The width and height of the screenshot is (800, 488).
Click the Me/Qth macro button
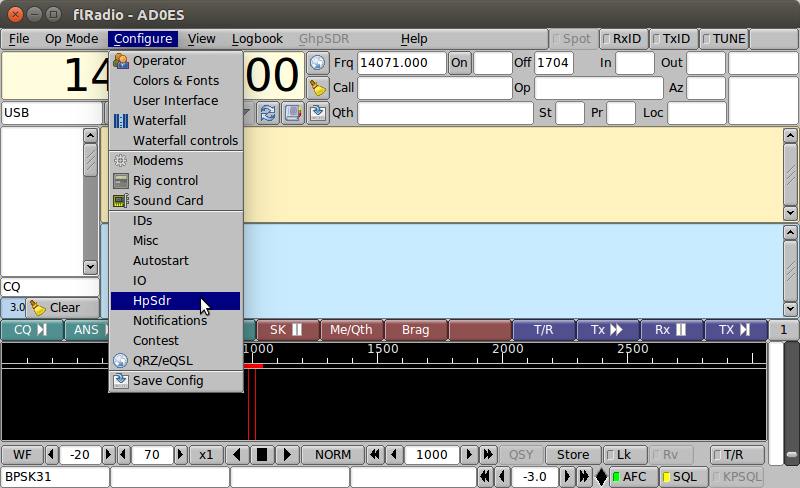point(351,330)
